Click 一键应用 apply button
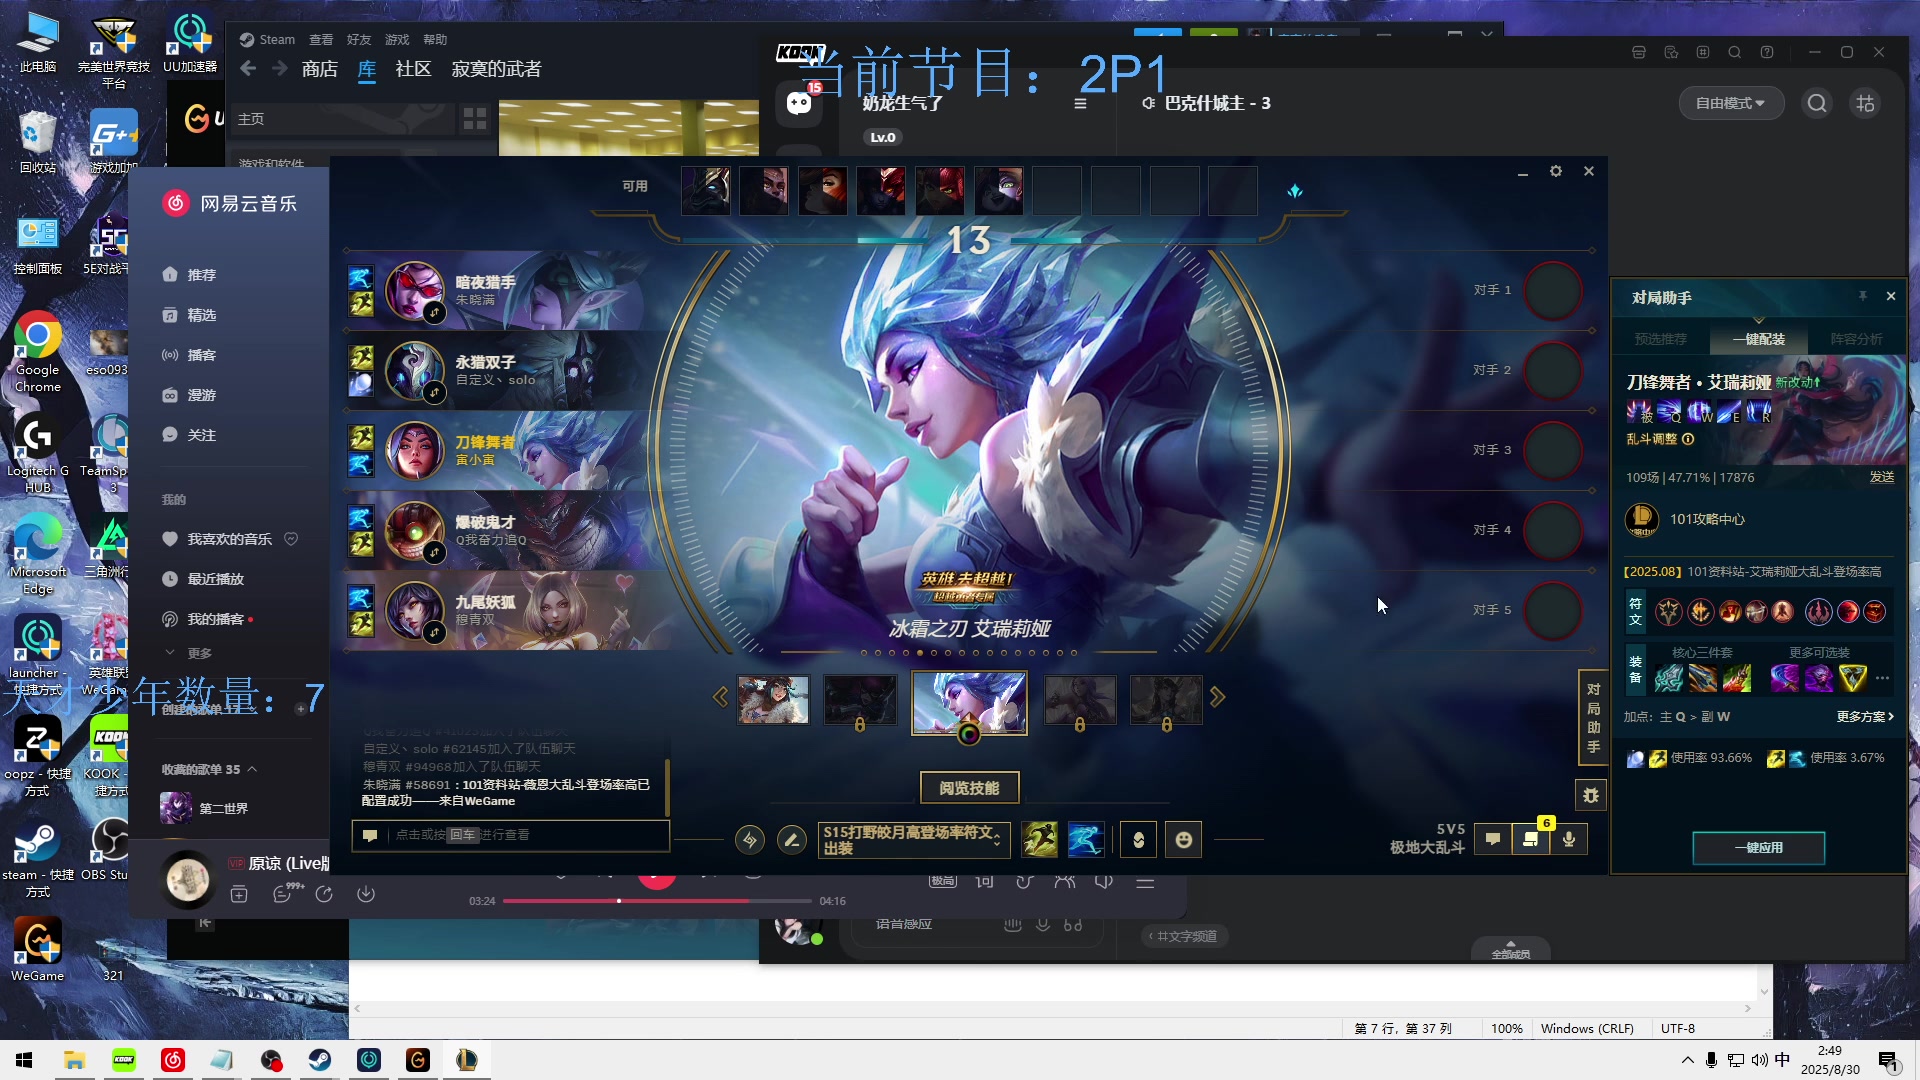The image size is (1920, 1080). [x=1758, y=848]
